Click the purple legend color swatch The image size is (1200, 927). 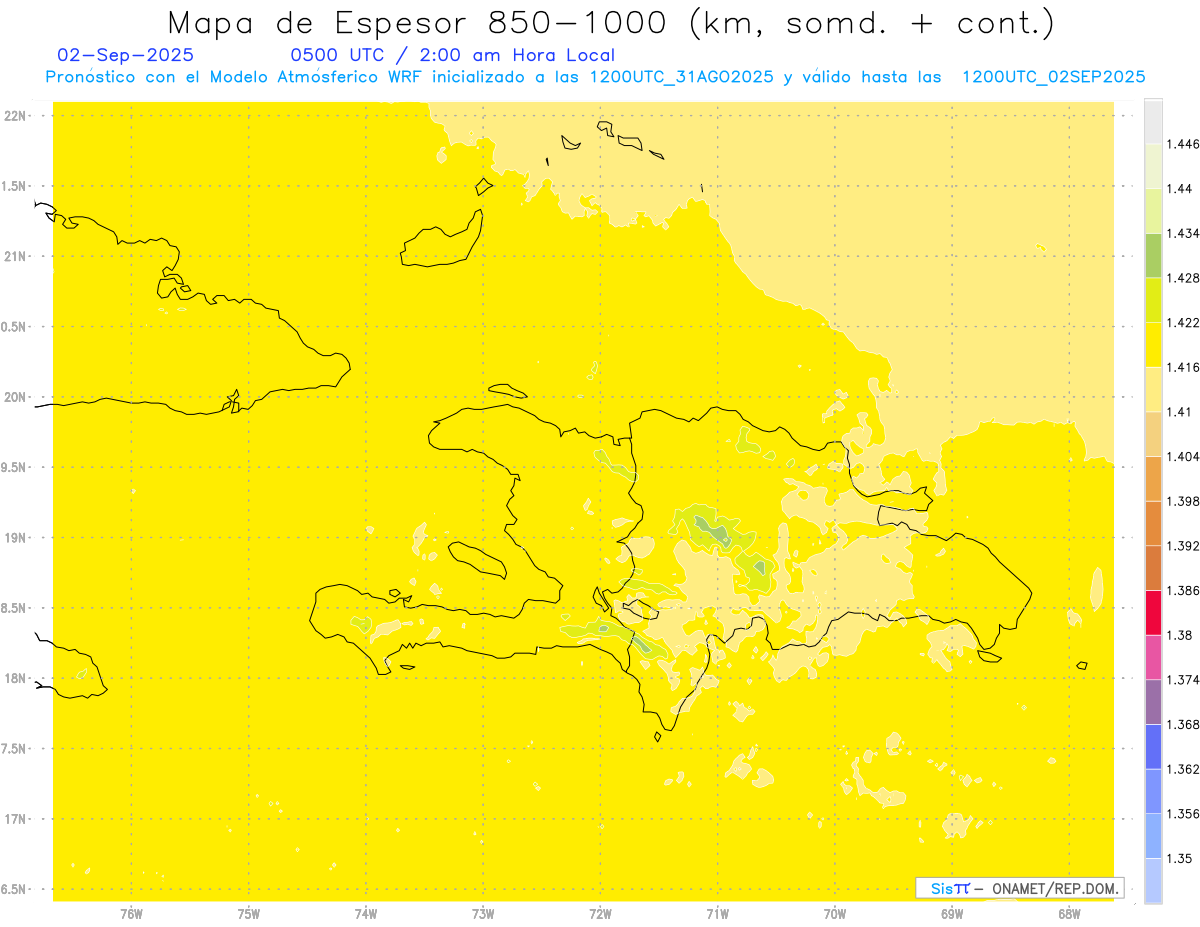click(1153, 702)
